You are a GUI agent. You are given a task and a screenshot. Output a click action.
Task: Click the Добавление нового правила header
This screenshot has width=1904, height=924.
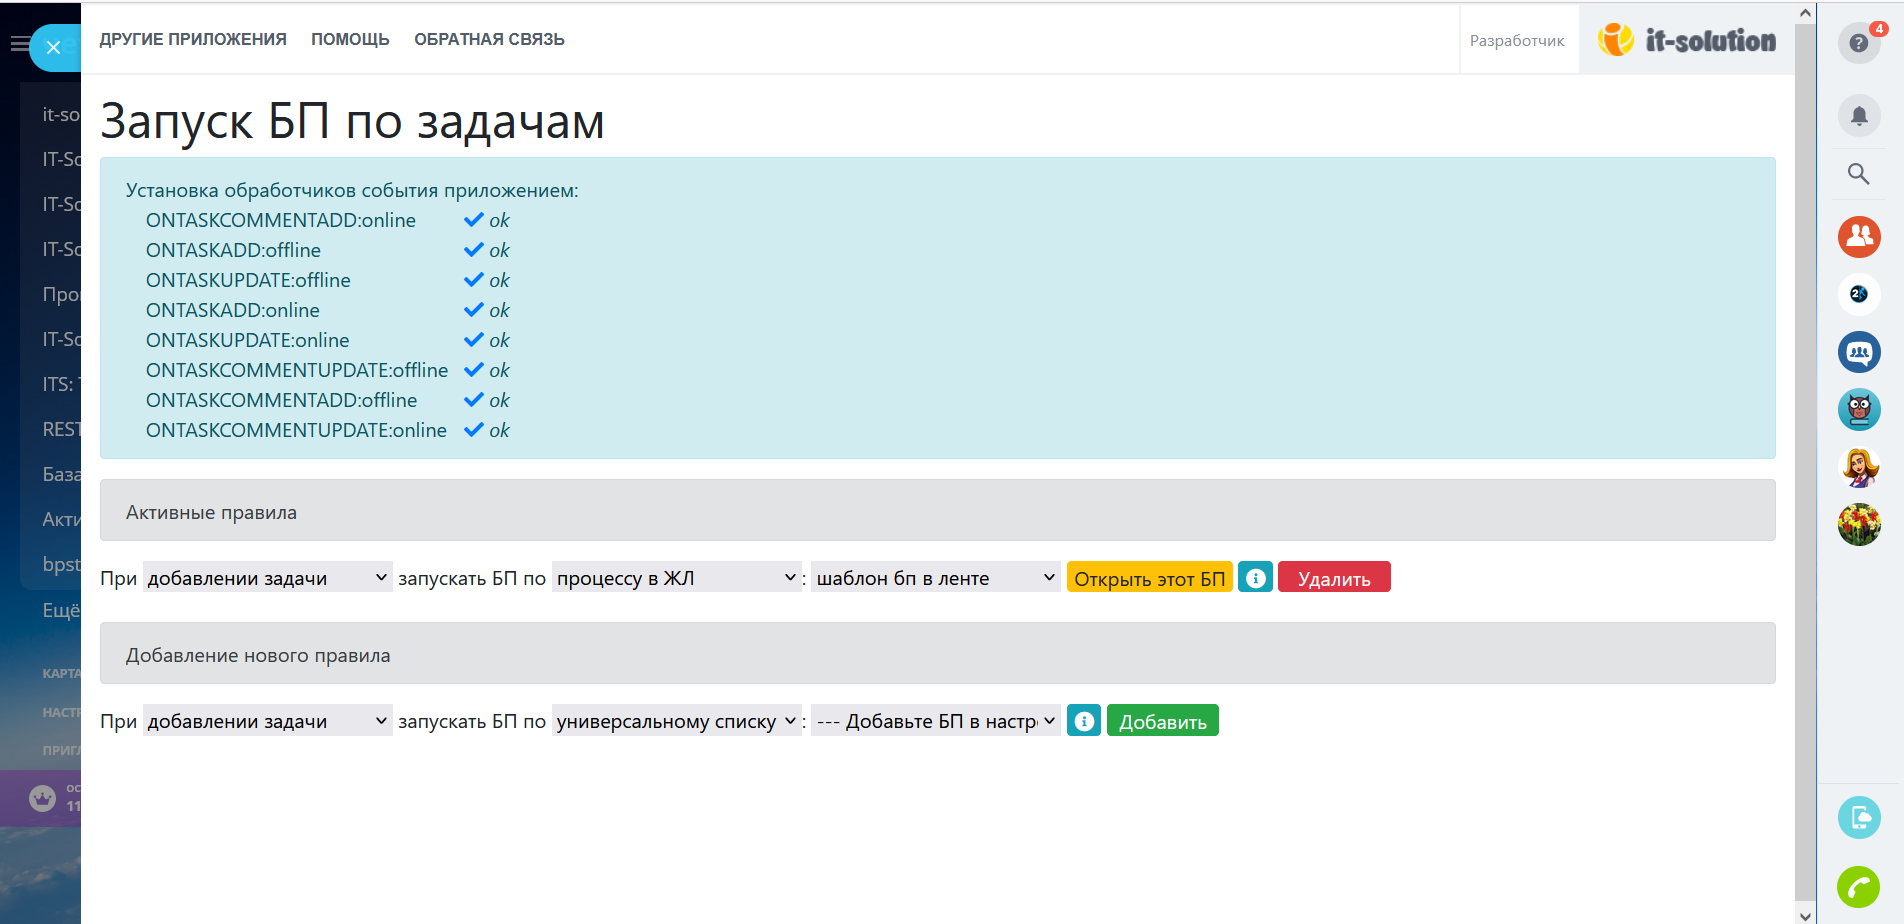click(x=937, y=654)
